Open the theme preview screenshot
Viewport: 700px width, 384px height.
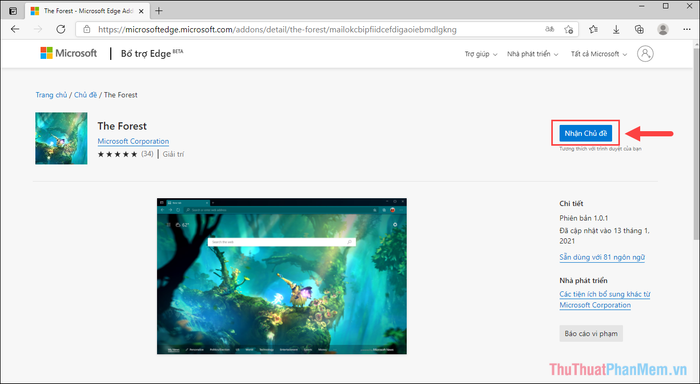click(282, 276)
